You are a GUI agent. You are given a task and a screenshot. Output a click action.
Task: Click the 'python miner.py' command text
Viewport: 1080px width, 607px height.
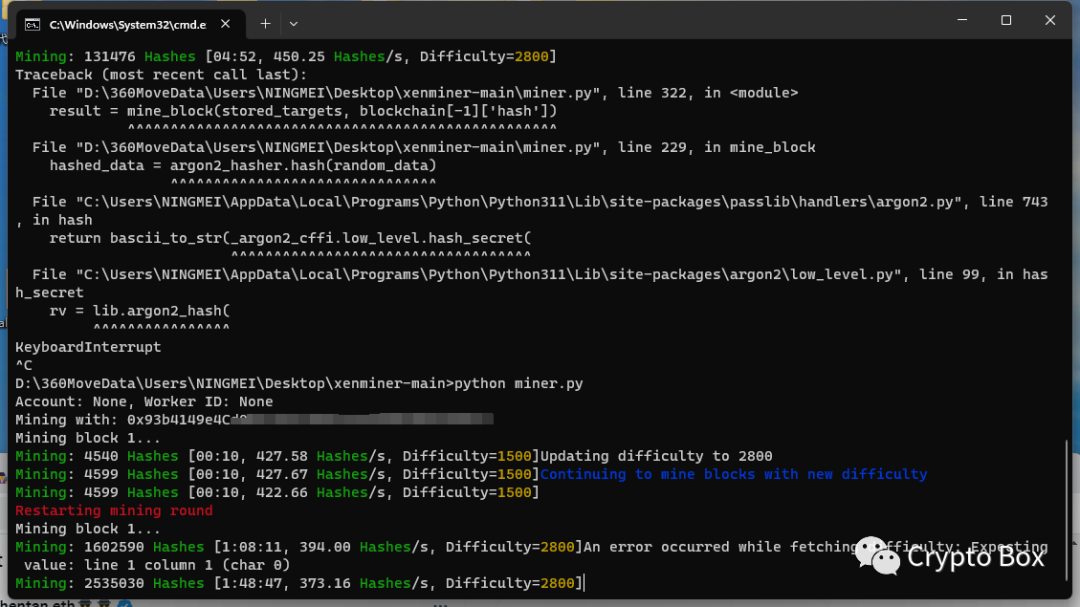(519, 384)
